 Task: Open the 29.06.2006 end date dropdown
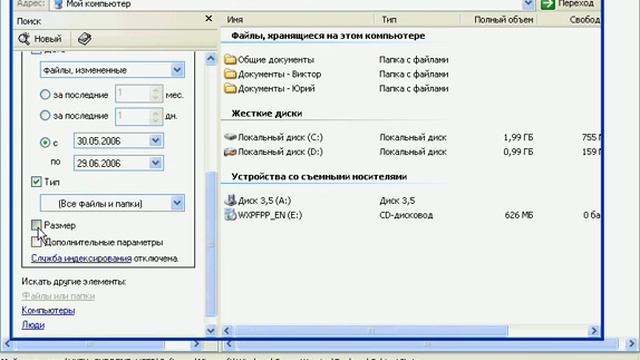(156, 163)
